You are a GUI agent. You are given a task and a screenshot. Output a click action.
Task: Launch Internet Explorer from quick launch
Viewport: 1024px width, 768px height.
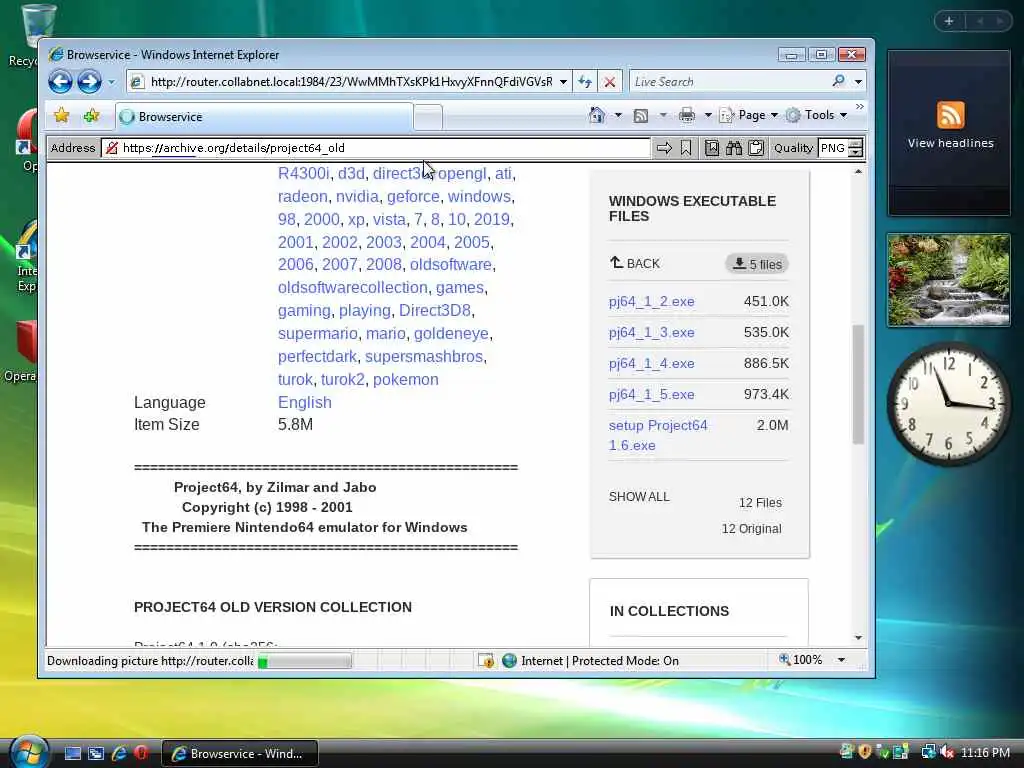point(119,754)
